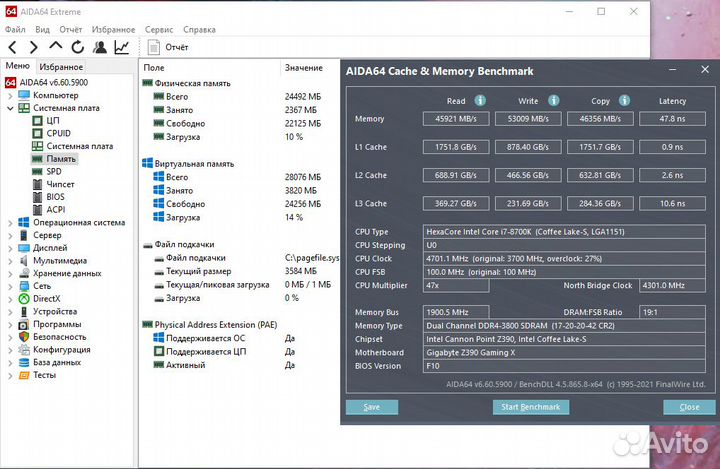Click the Memory Type DDR4-3800 field
720x469 pixels.
pyautogui.click(x=564, y=326)
